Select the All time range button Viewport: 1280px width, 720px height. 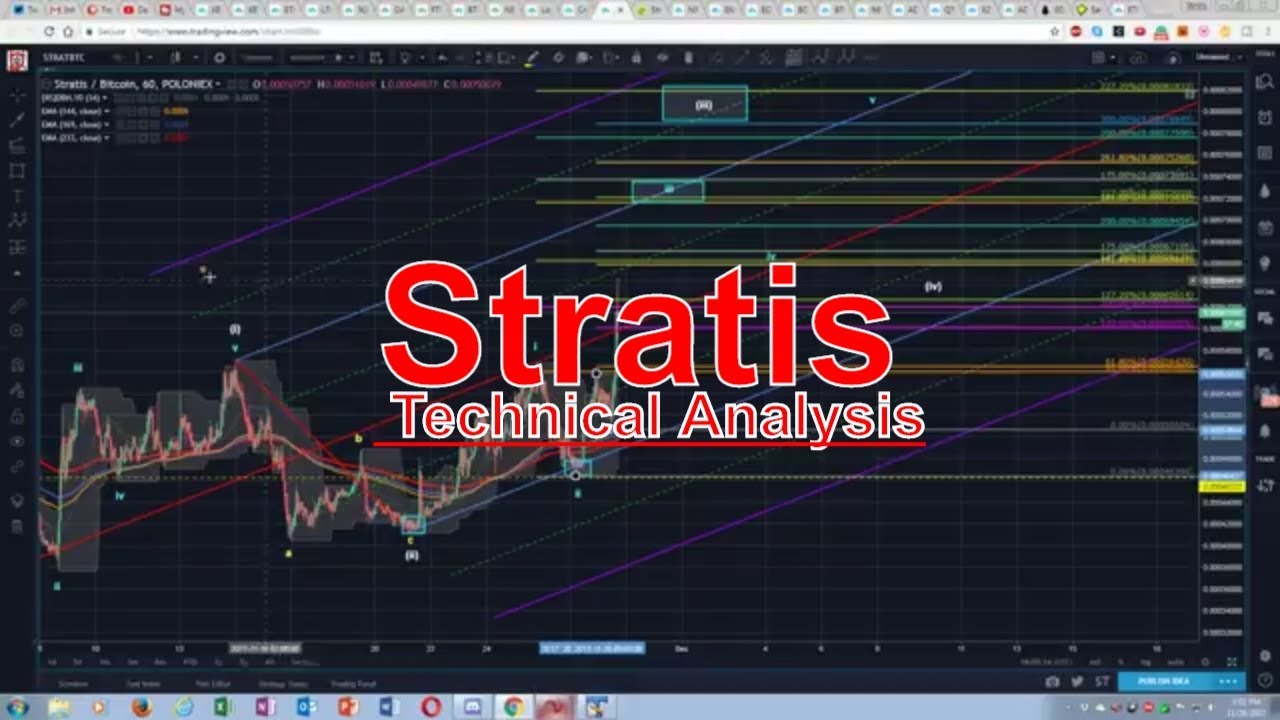(x=270, y=662)
